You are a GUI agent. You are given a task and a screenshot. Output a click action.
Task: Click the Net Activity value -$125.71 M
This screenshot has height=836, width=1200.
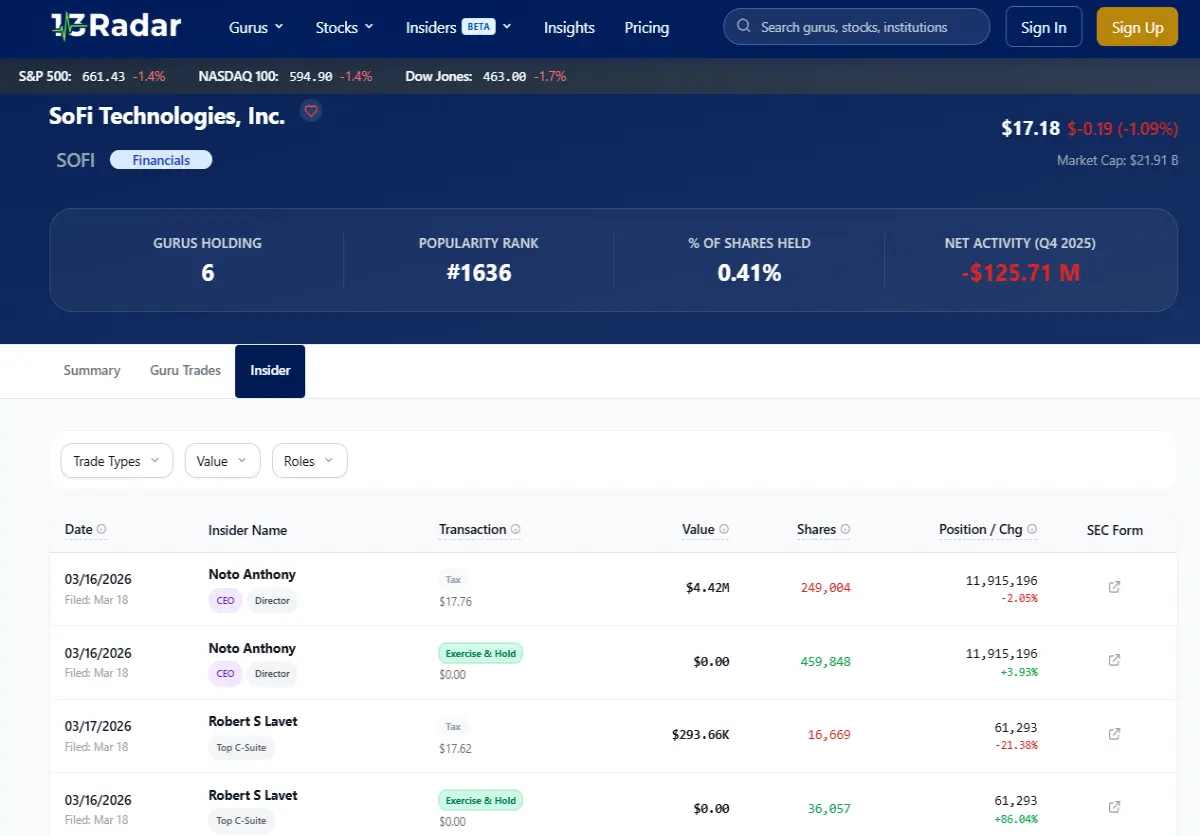(1020, 272)
